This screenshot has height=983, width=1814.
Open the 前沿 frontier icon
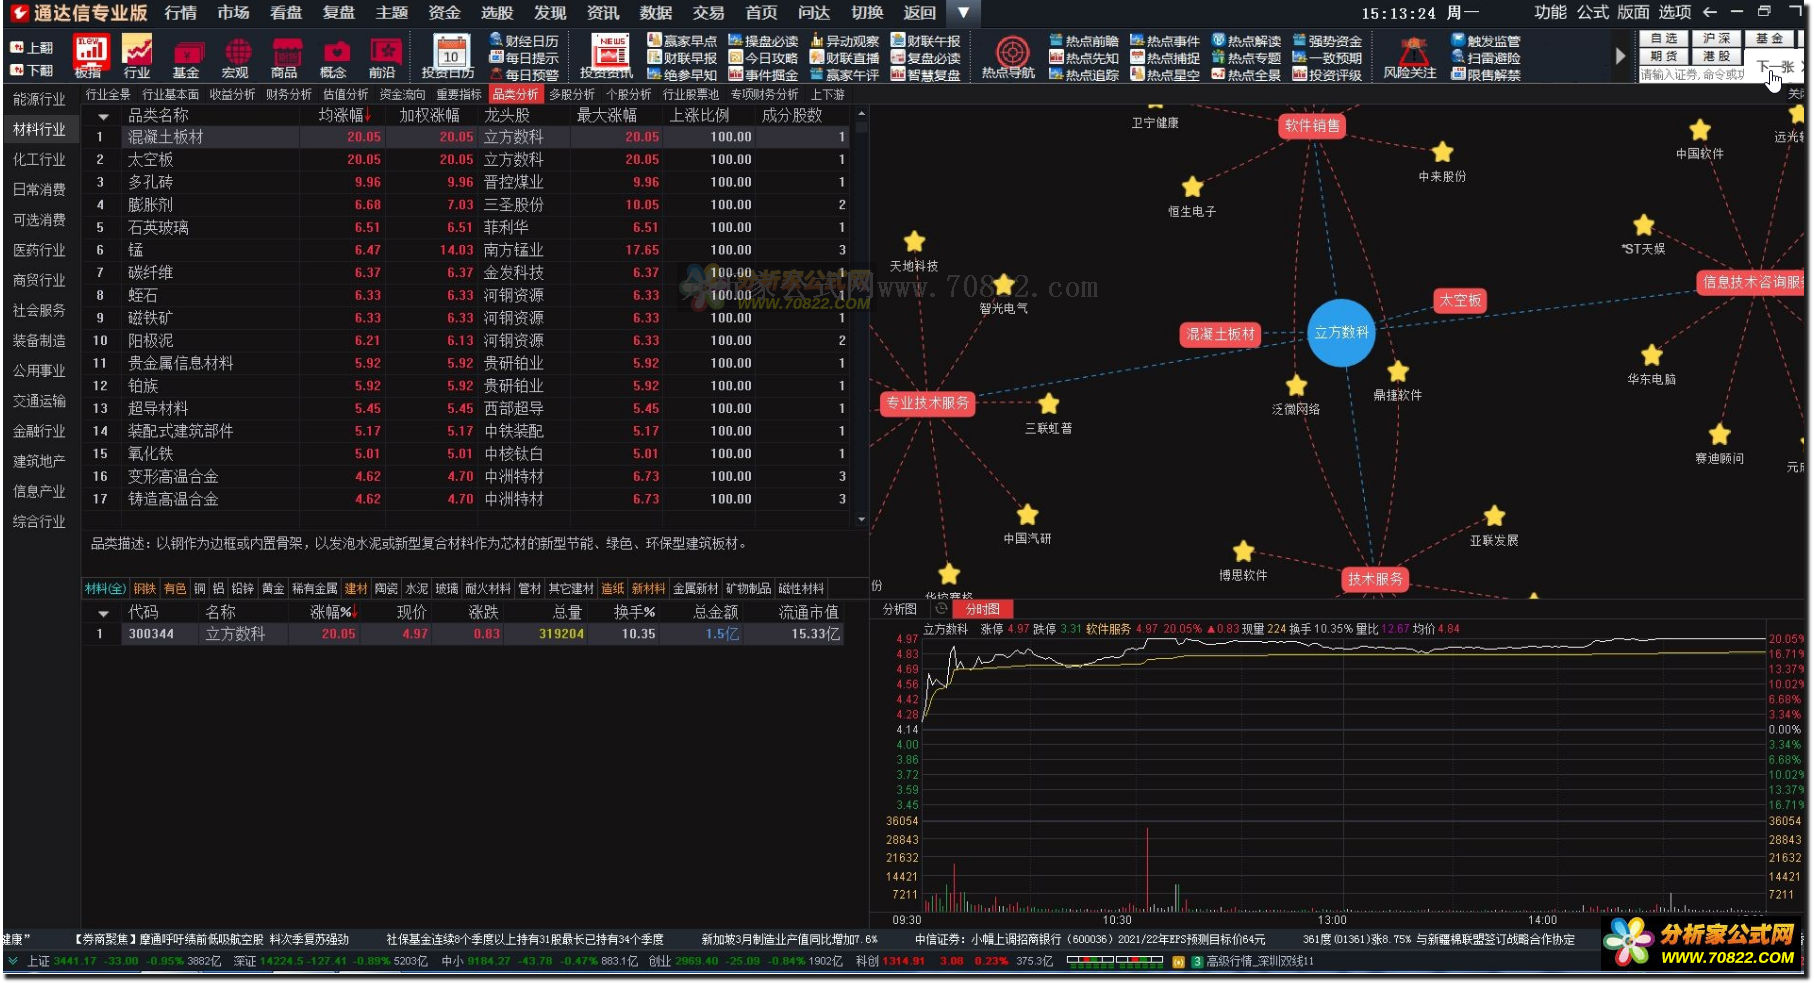coord(384,58)
